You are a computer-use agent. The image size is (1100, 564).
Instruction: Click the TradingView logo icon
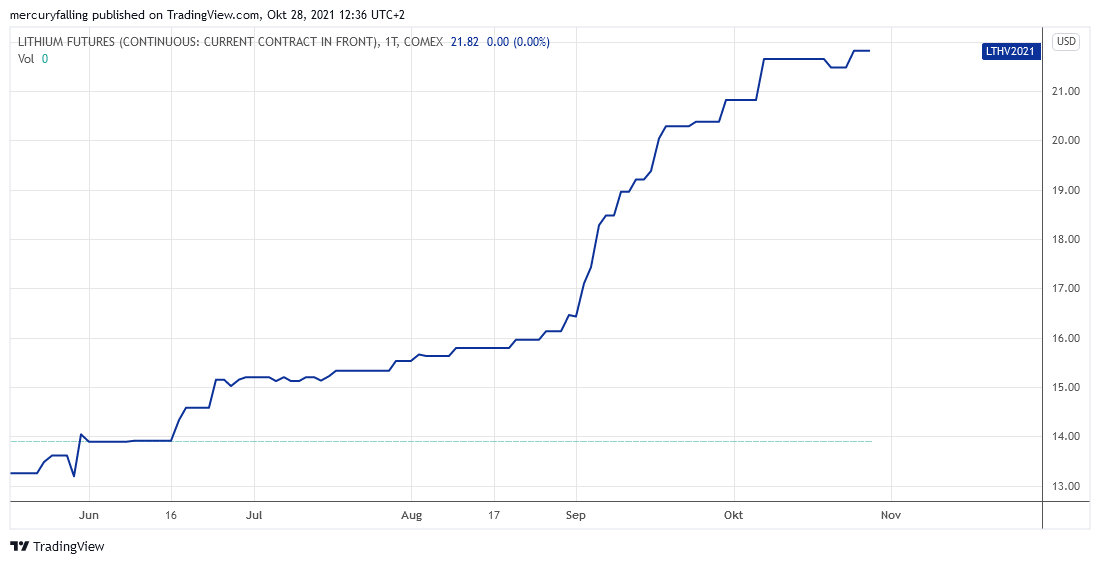19,546
